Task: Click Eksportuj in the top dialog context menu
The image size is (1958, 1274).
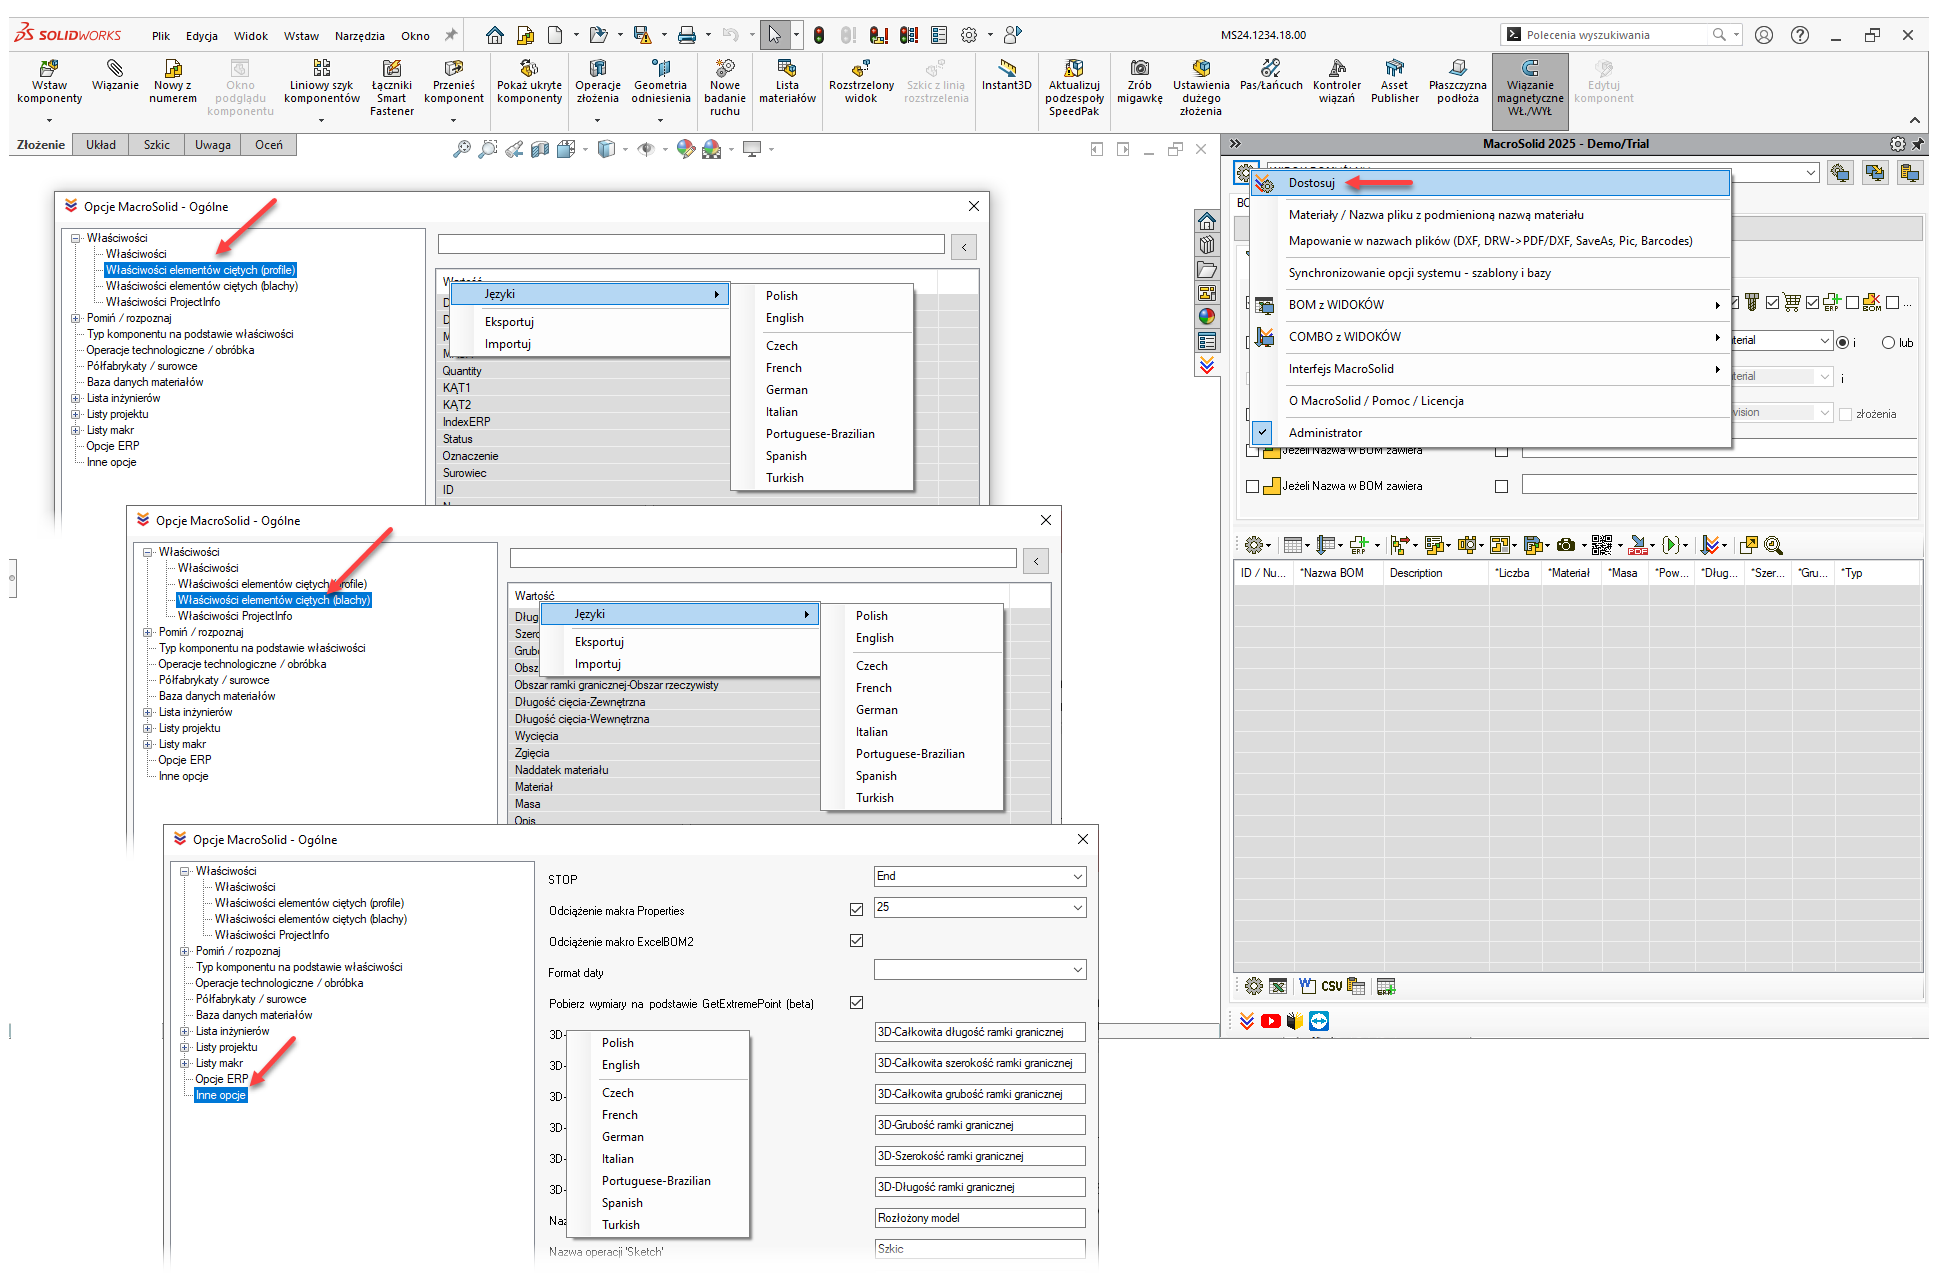Action: click(591, 322)
